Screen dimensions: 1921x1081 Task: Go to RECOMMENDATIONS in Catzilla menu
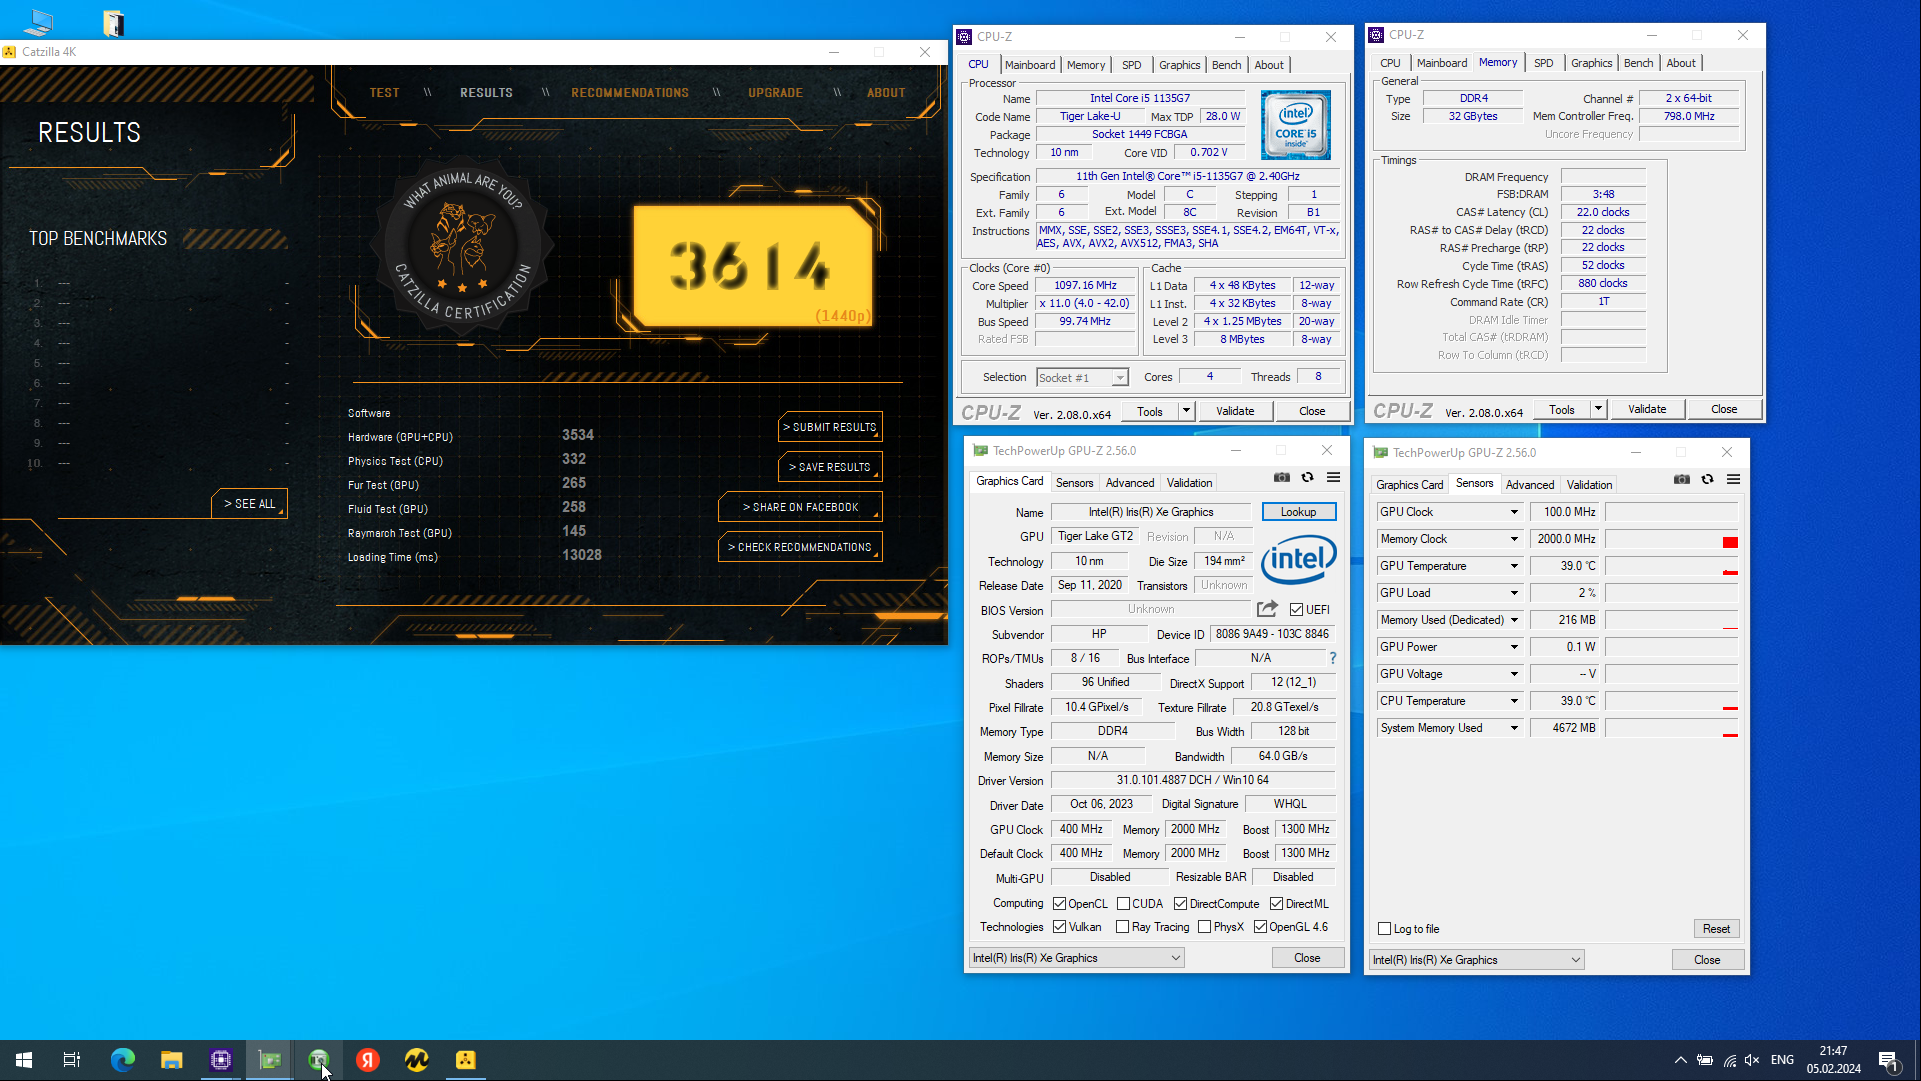630,93
